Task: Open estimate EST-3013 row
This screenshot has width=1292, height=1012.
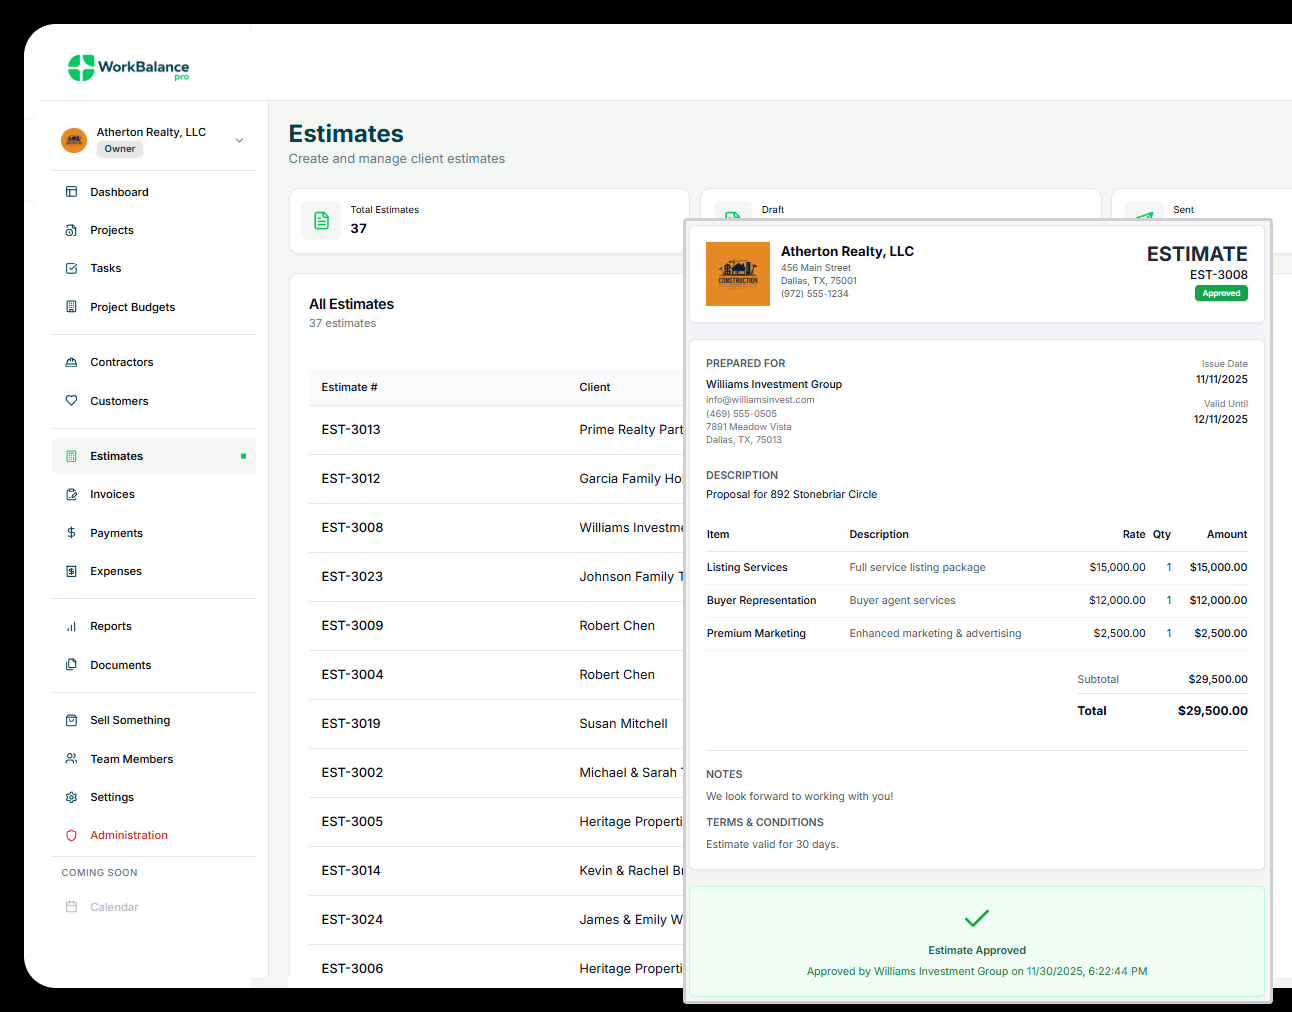Action: pyautogui.click(x=351, y=430)
